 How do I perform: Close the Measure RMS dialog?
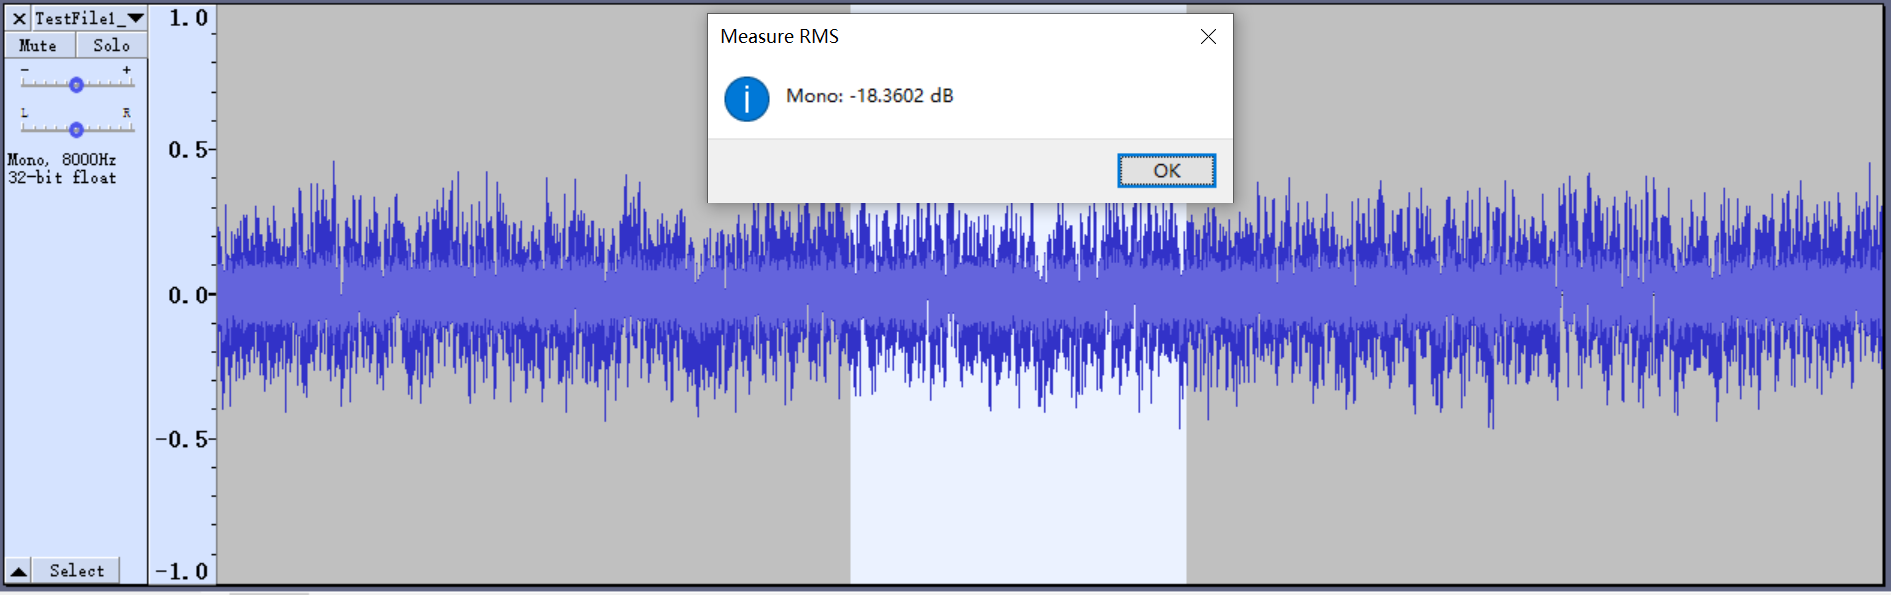tap(1208, 37)
